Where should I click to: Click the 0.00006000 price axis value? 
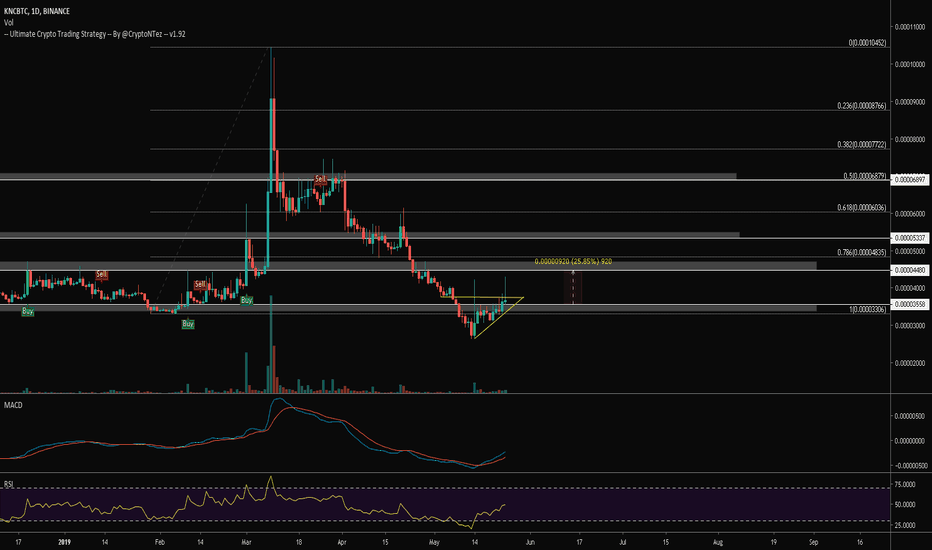pyautogui.click(x=910, y=213)
